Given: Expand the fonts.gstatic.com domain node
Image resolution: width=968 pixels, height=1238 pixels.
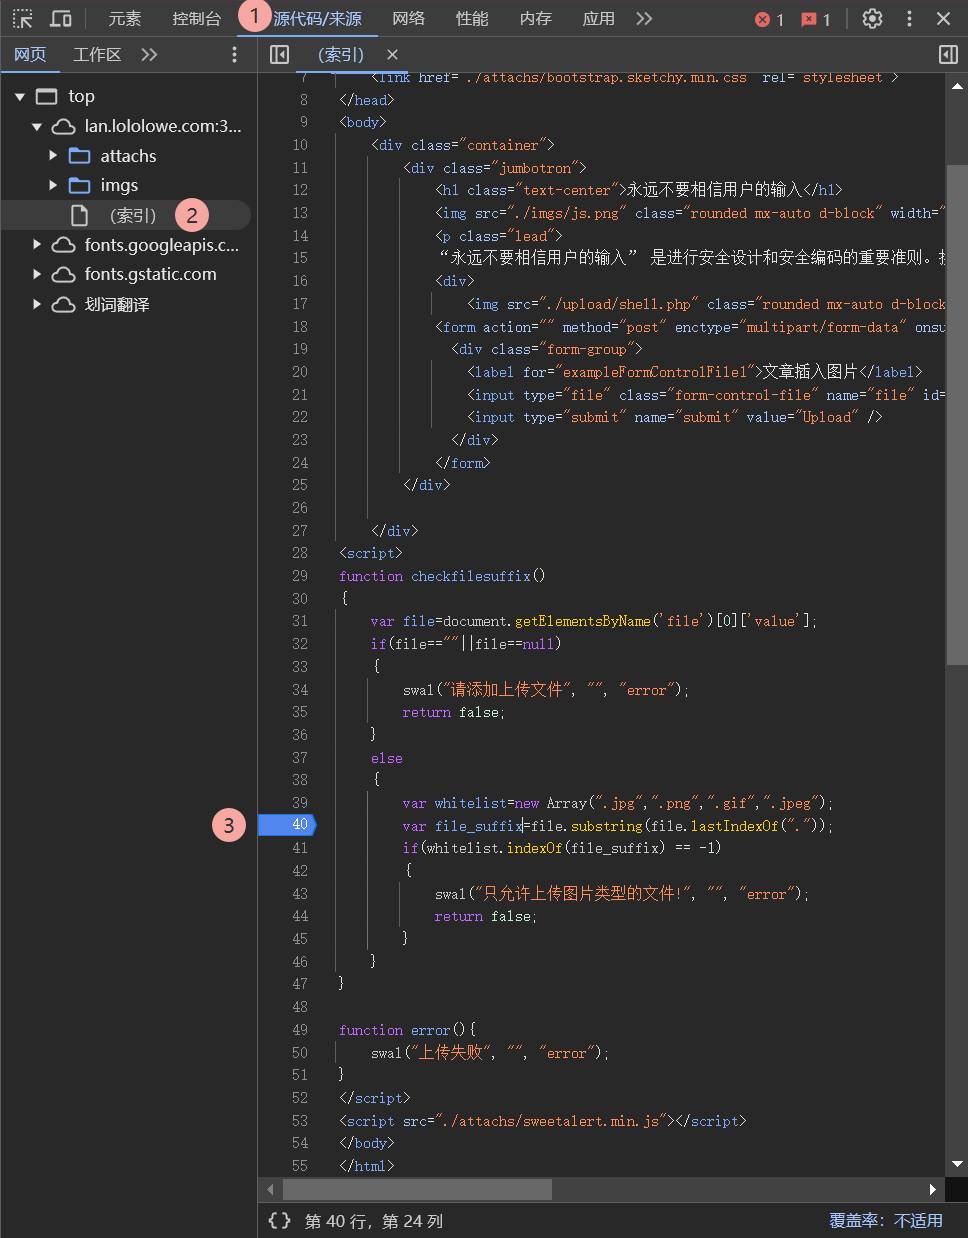Looking at the screenshot, I should [37, 274].
